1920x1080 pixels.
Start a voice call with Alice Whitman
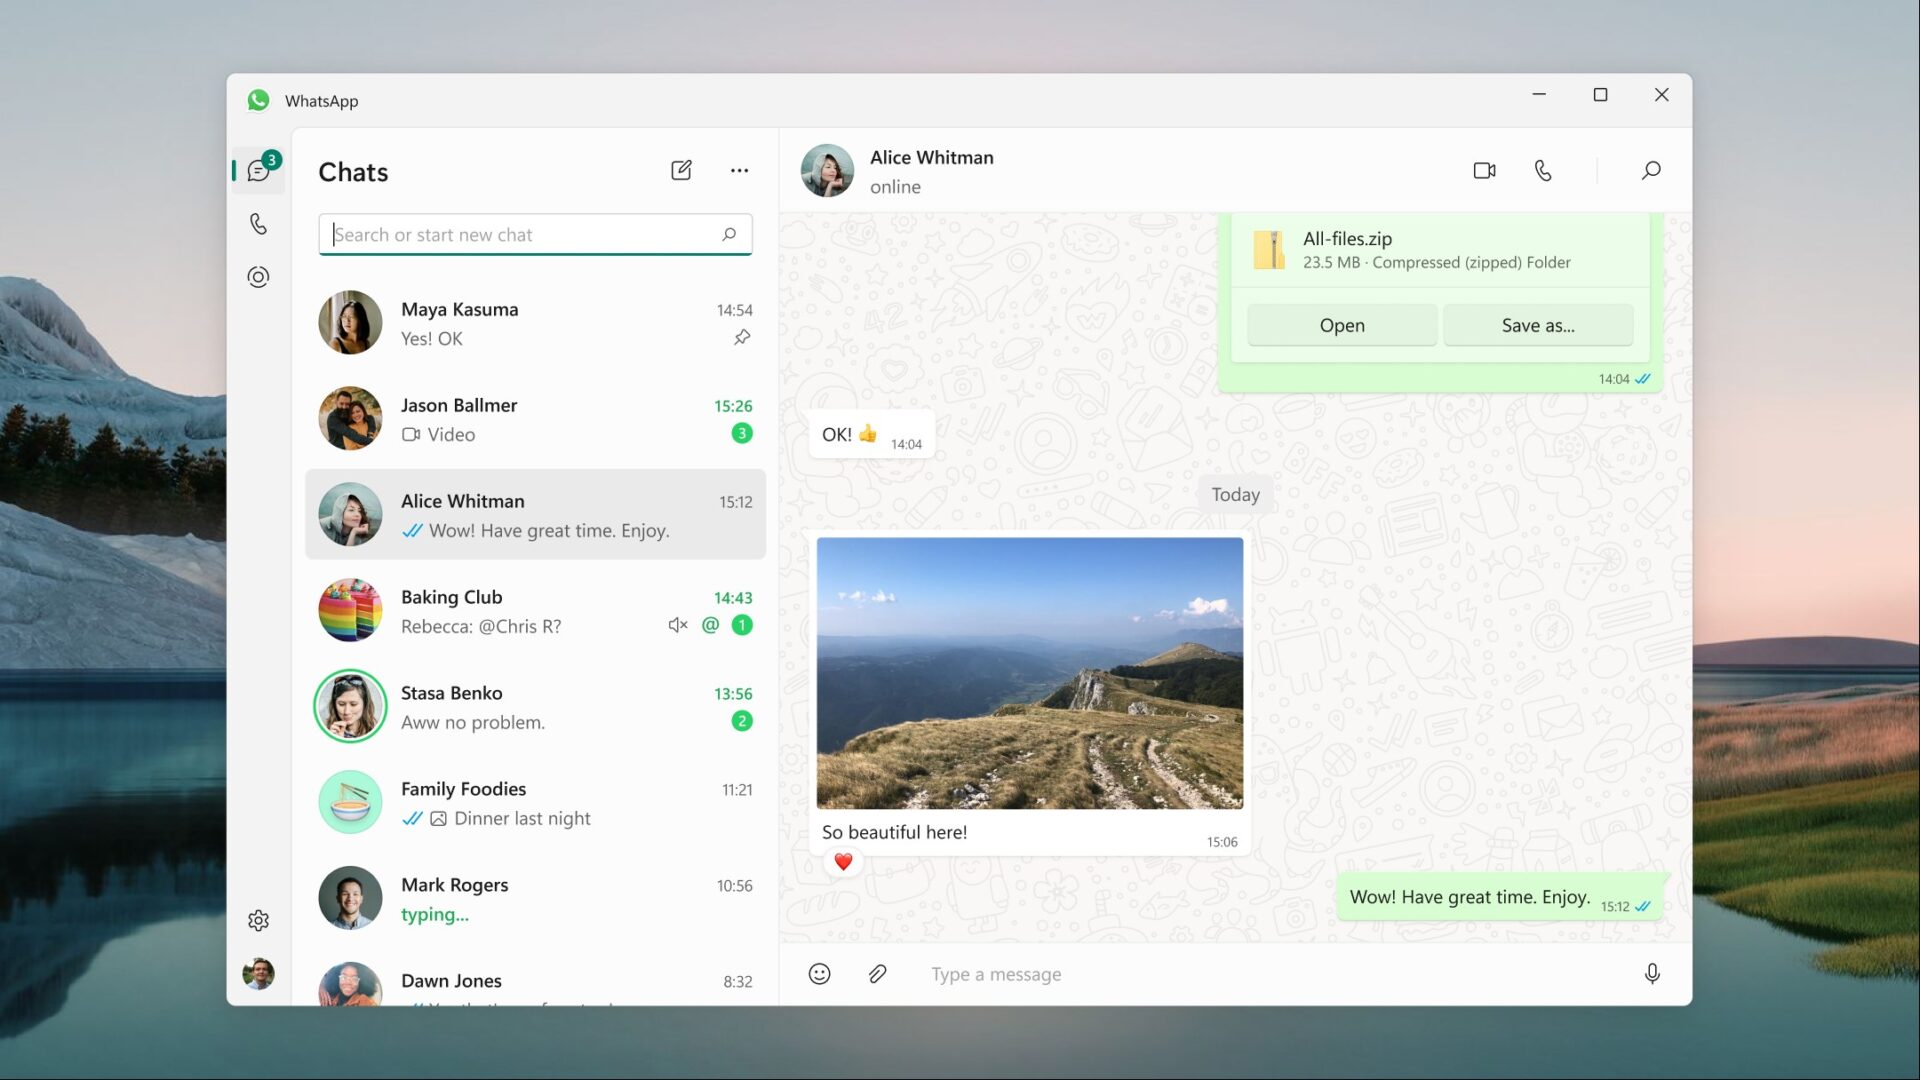(1543, 170)
